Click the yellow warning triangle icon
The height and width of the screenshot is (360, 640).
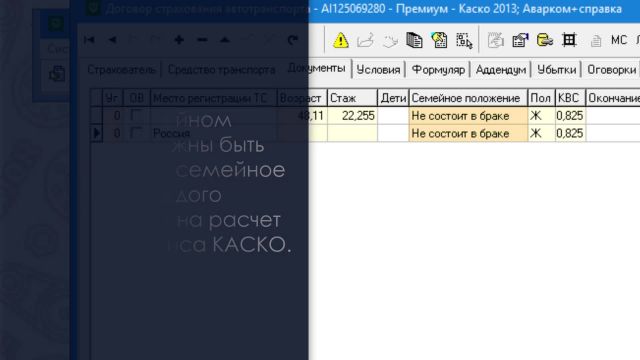pyautogui.click(x=340, y=40)
